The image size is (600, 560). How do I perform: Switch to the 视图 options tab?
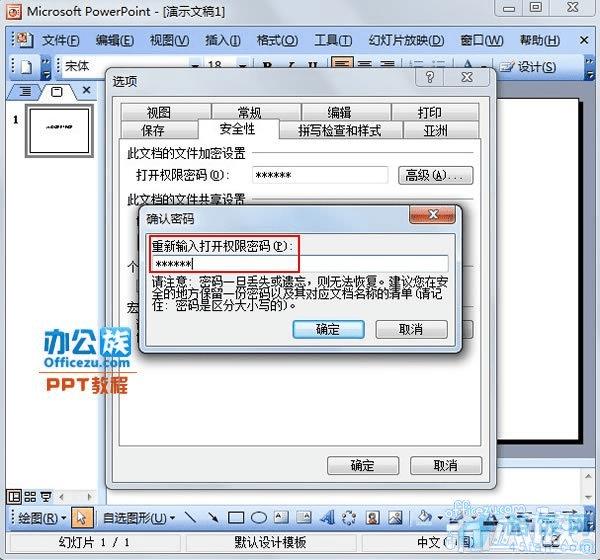click(166, 112)
